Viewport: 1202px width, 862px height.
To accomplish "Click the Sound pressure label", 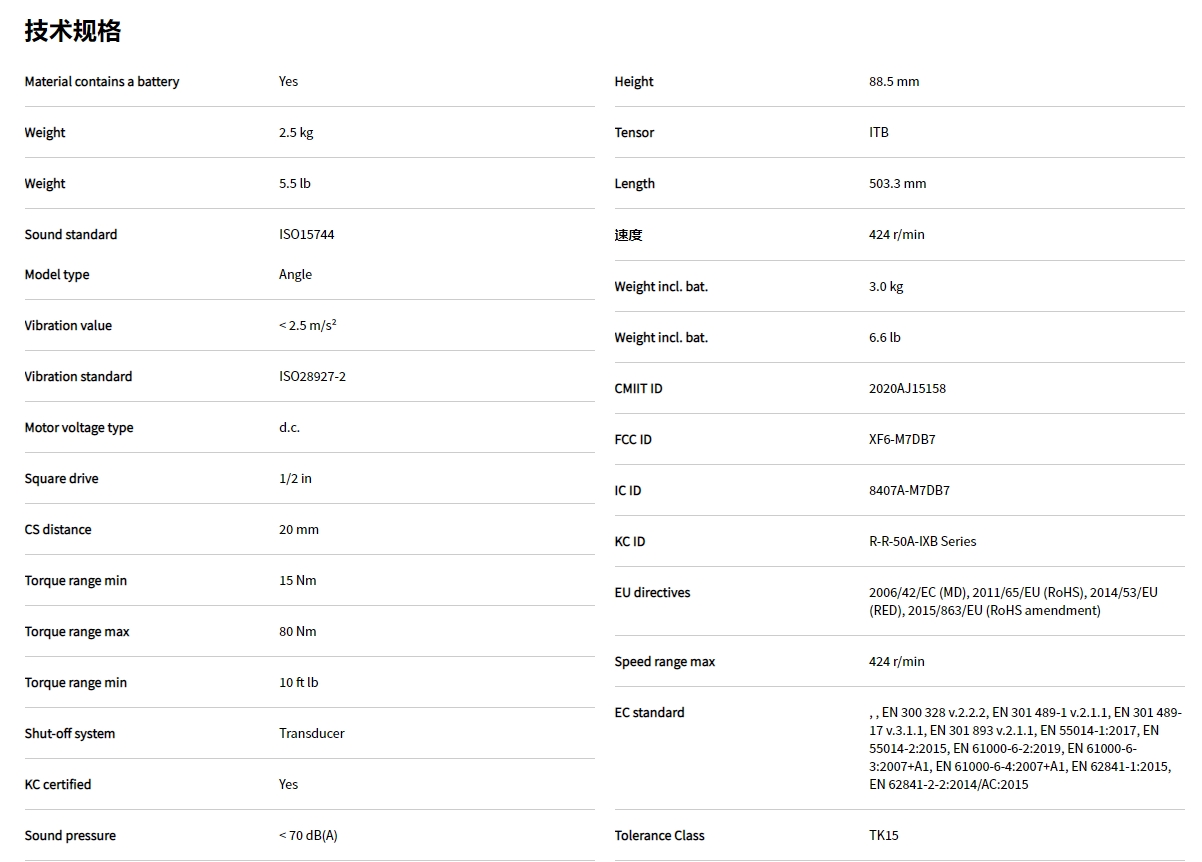I will point(70,836).
